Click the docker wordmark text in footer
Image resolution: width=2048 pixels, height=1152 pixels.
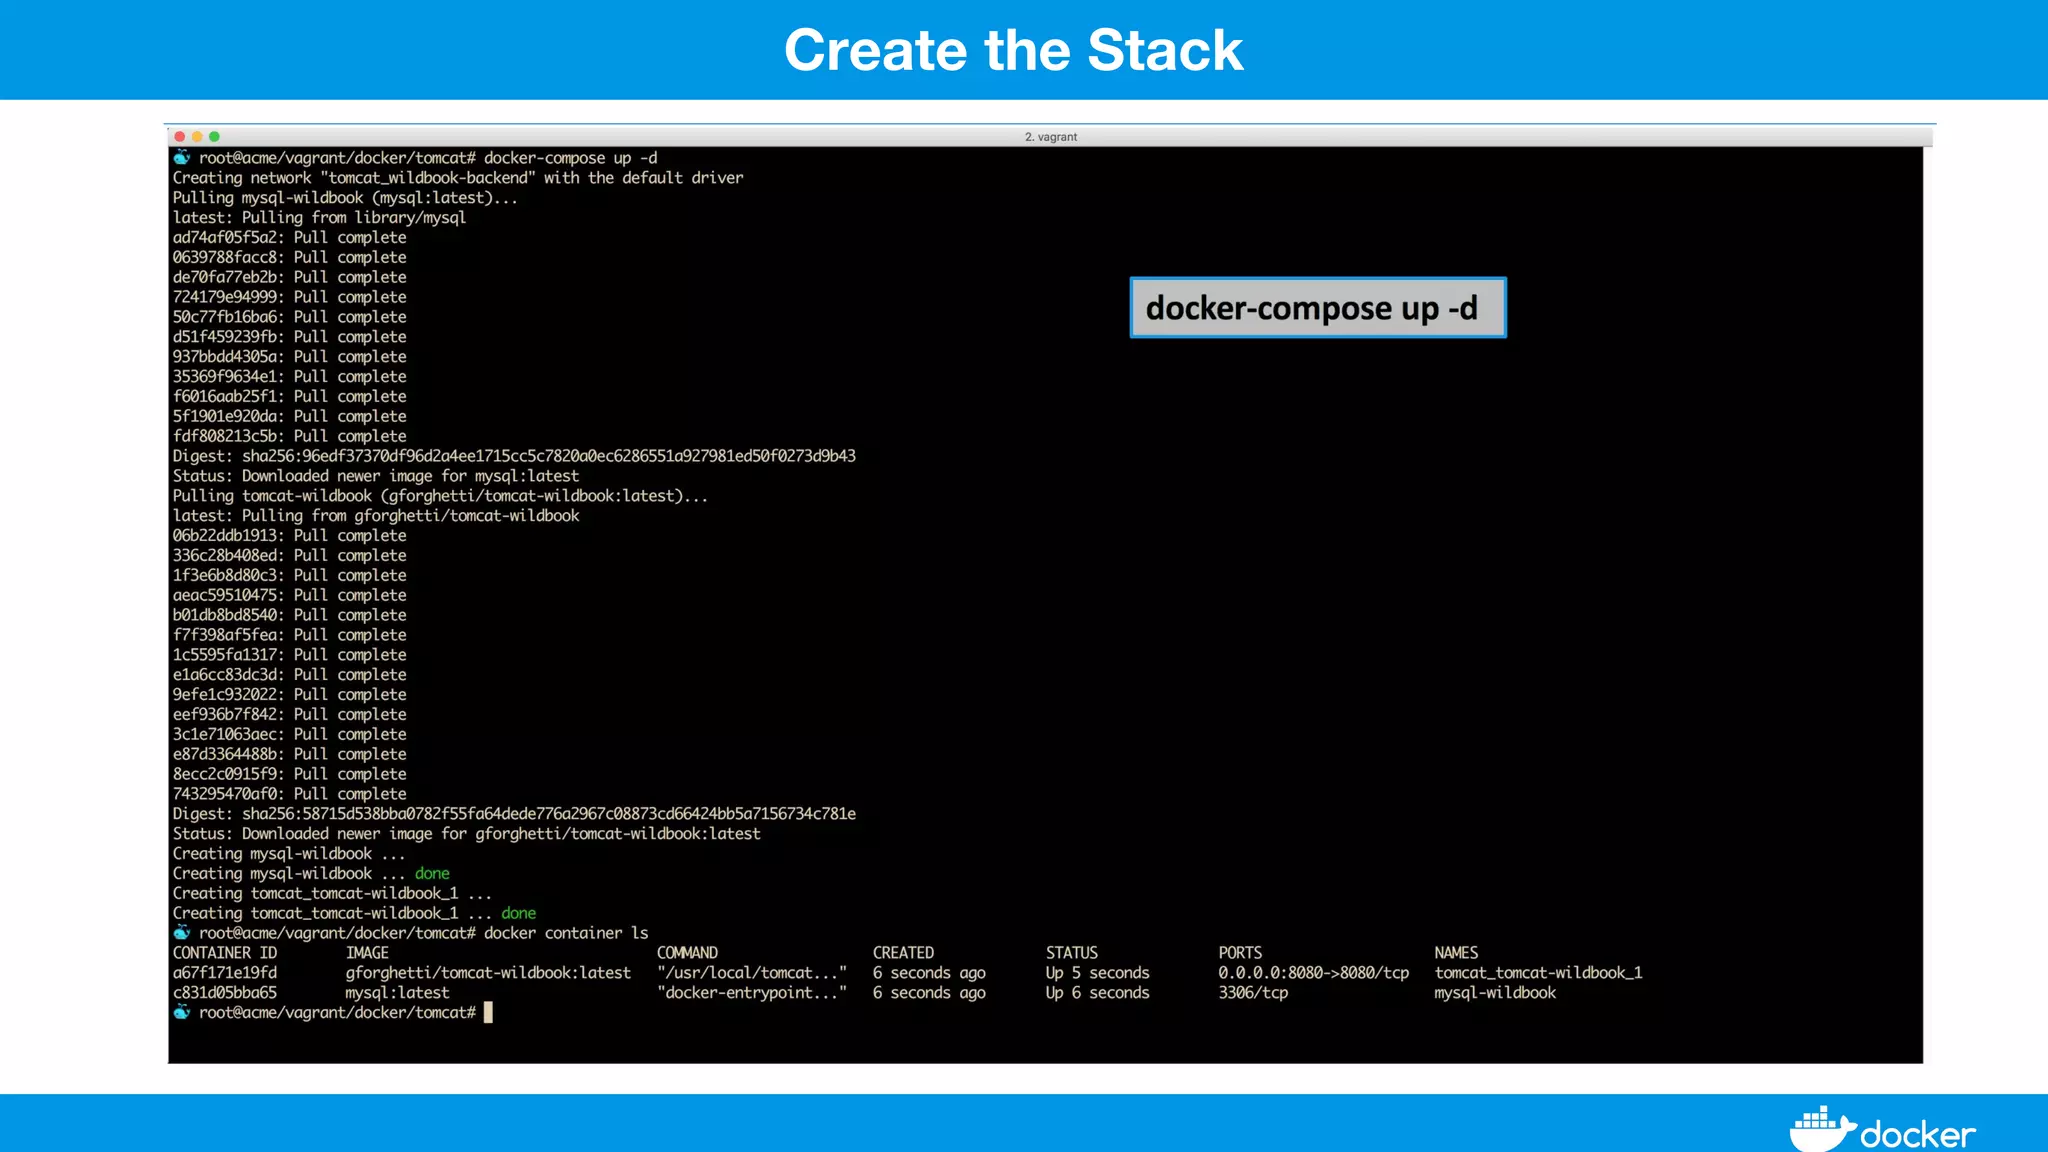click(1917, 1135)
